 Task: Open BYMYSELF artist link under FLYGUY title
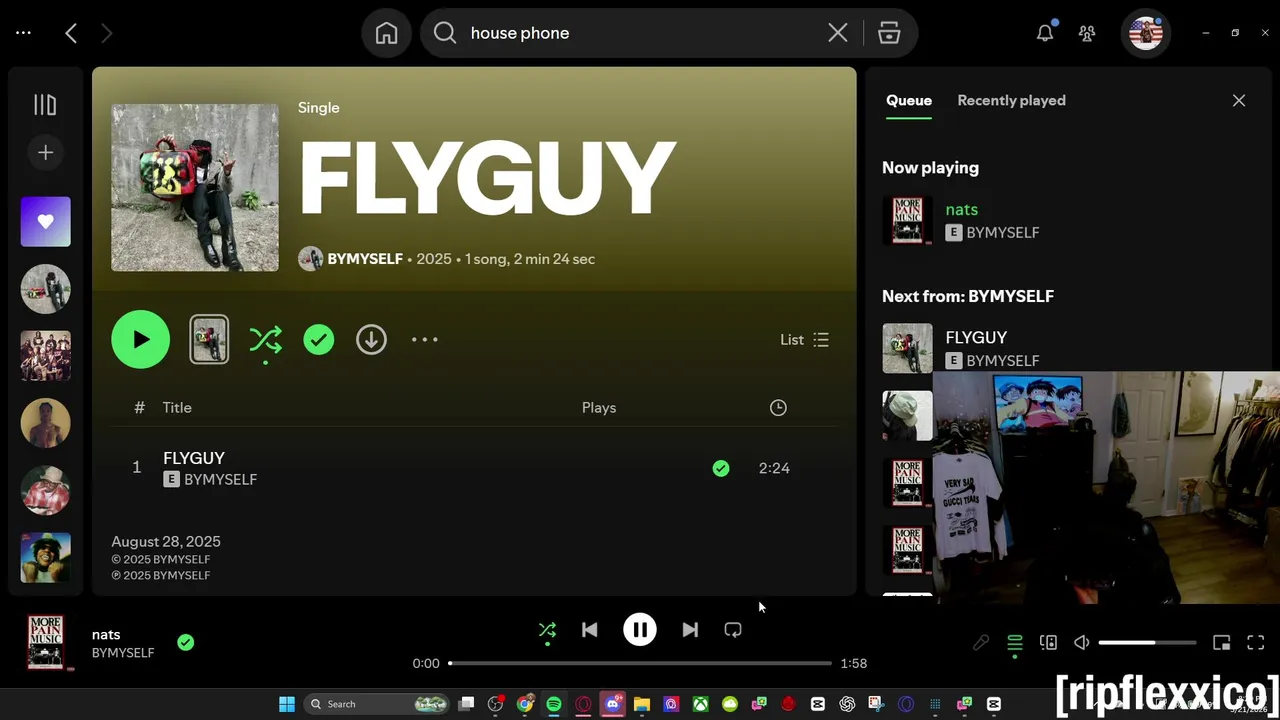(x=365, y=259)
